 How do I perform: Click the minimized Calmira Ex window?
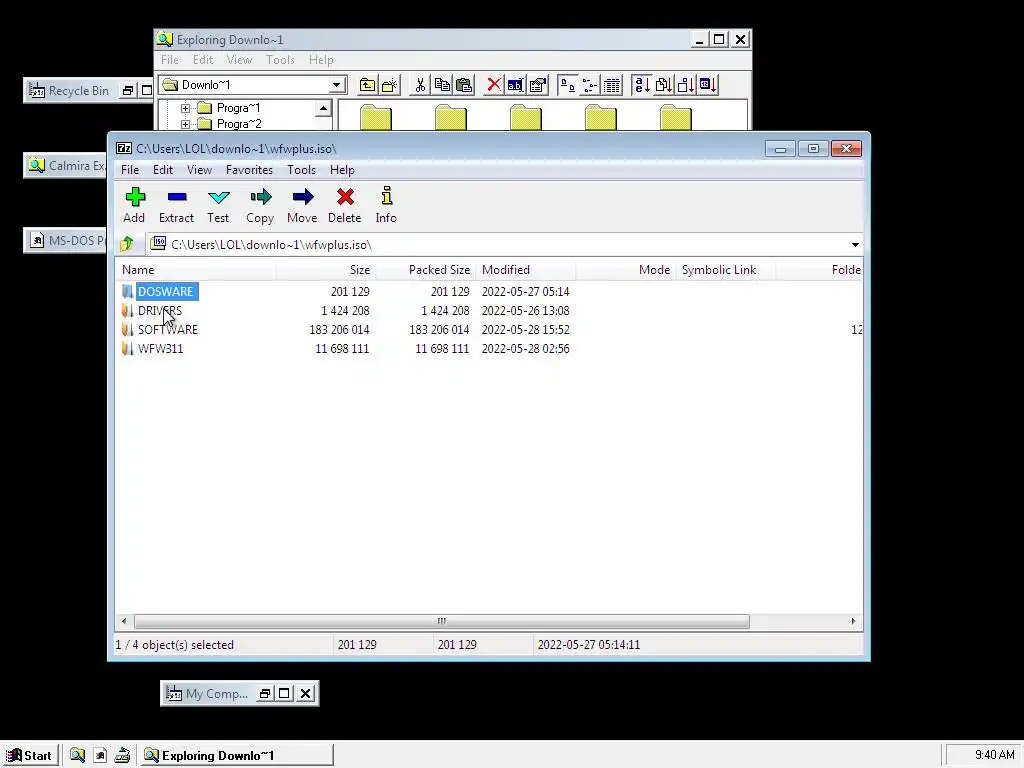click(65, 166)
